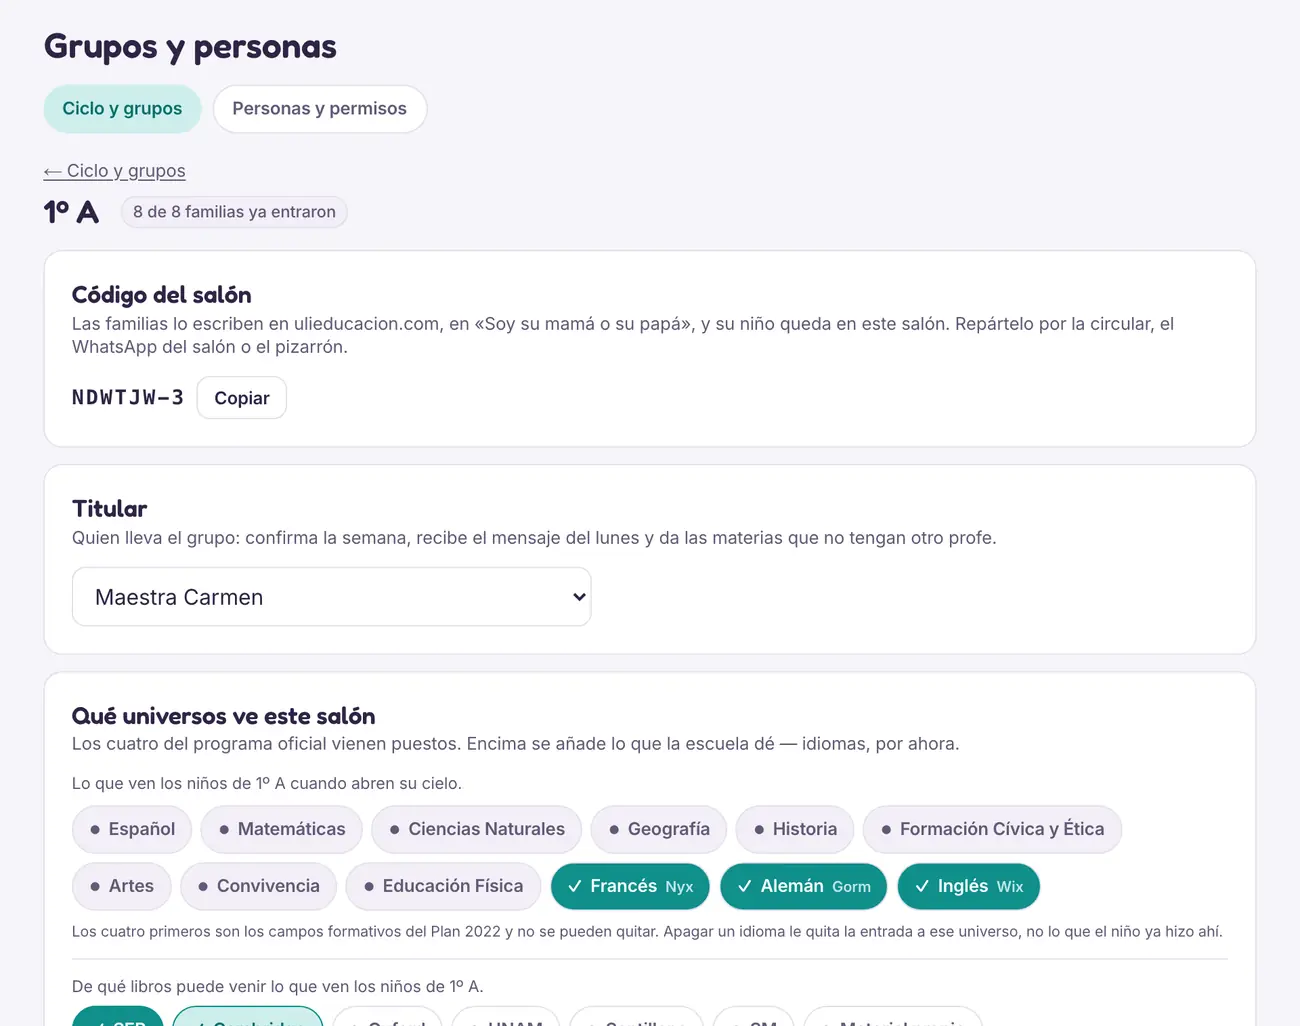
Task: Toggle the Educación Física chip
Action: [x=443, y=886]
